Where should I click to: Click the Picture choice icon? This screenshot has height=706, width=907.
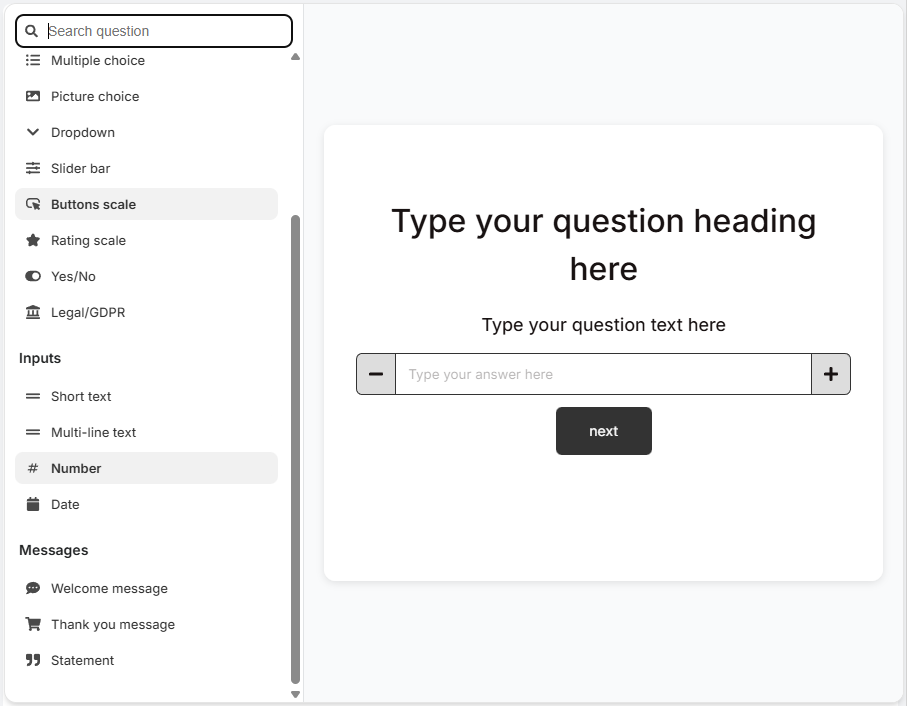click(x=33, y=96)
